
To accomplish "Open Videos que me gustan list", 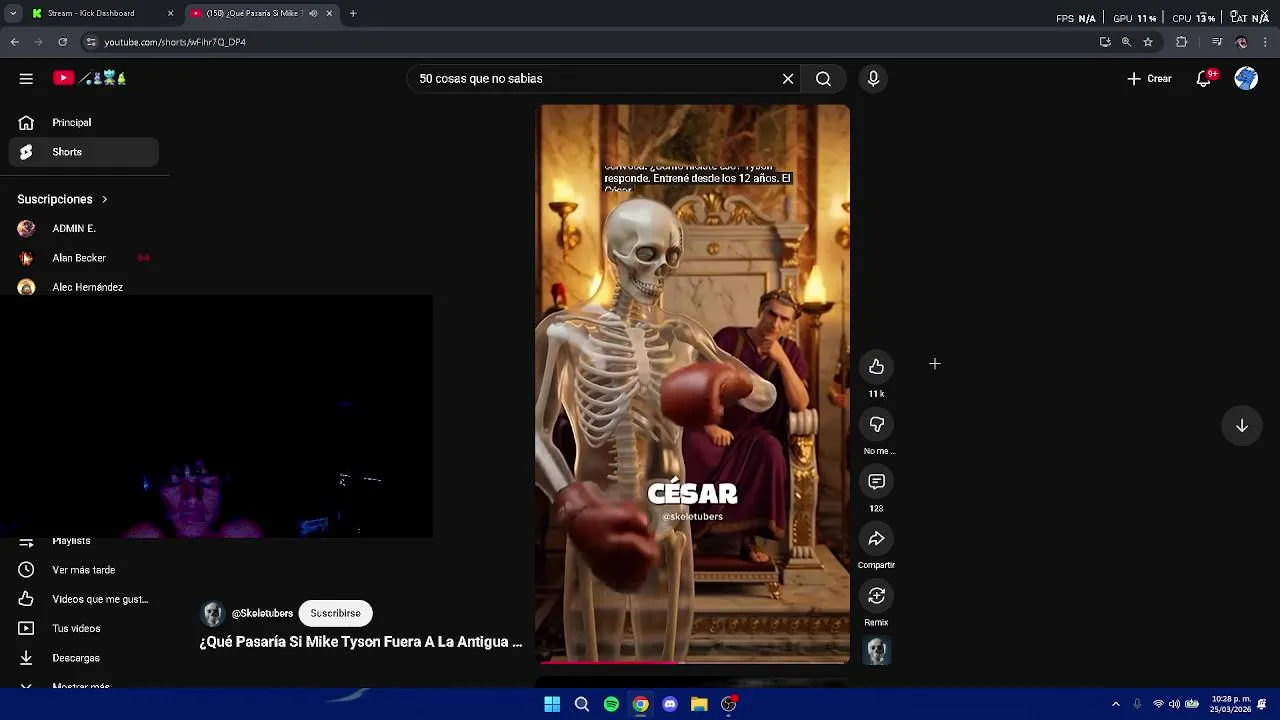I will [84, 599].
